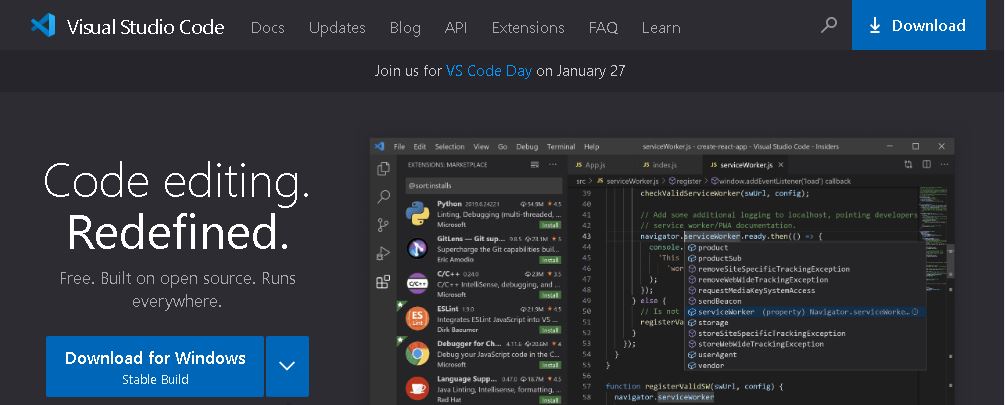This screenshot has width=1005, height=405.
Task: Expand the download options chevron button
Action: point(287,366)
